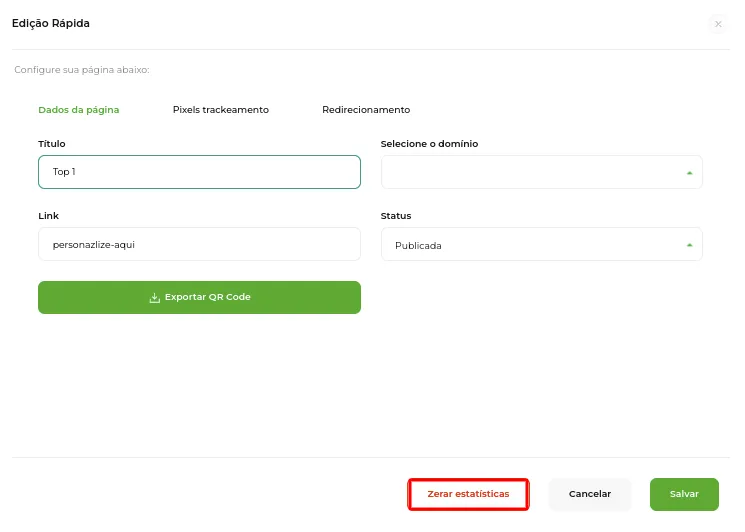The width and height of the screenshot is (745, 532).
Task: Open the Selecione o domínio dropdown
Action: pyautogui.click(x=542, y=172)
